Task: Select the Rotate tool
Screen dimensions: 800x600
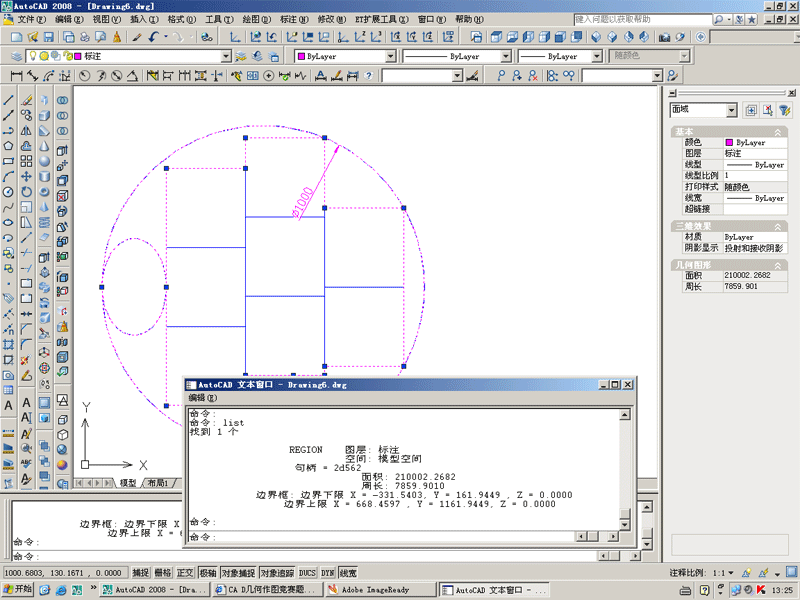Action: (x=26, y=192)
